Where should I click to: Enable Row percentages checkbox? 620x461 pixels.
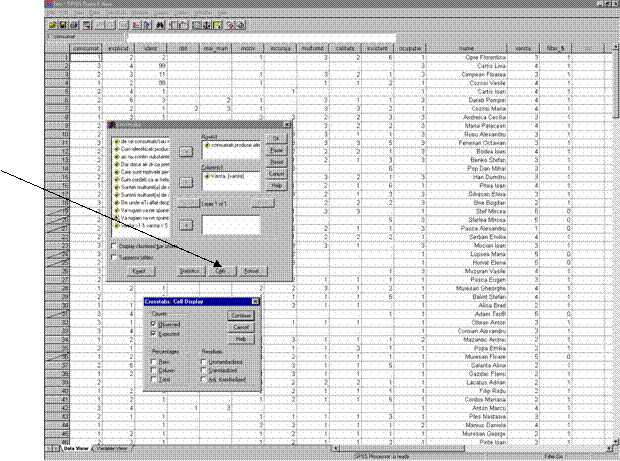click(154, 362)
